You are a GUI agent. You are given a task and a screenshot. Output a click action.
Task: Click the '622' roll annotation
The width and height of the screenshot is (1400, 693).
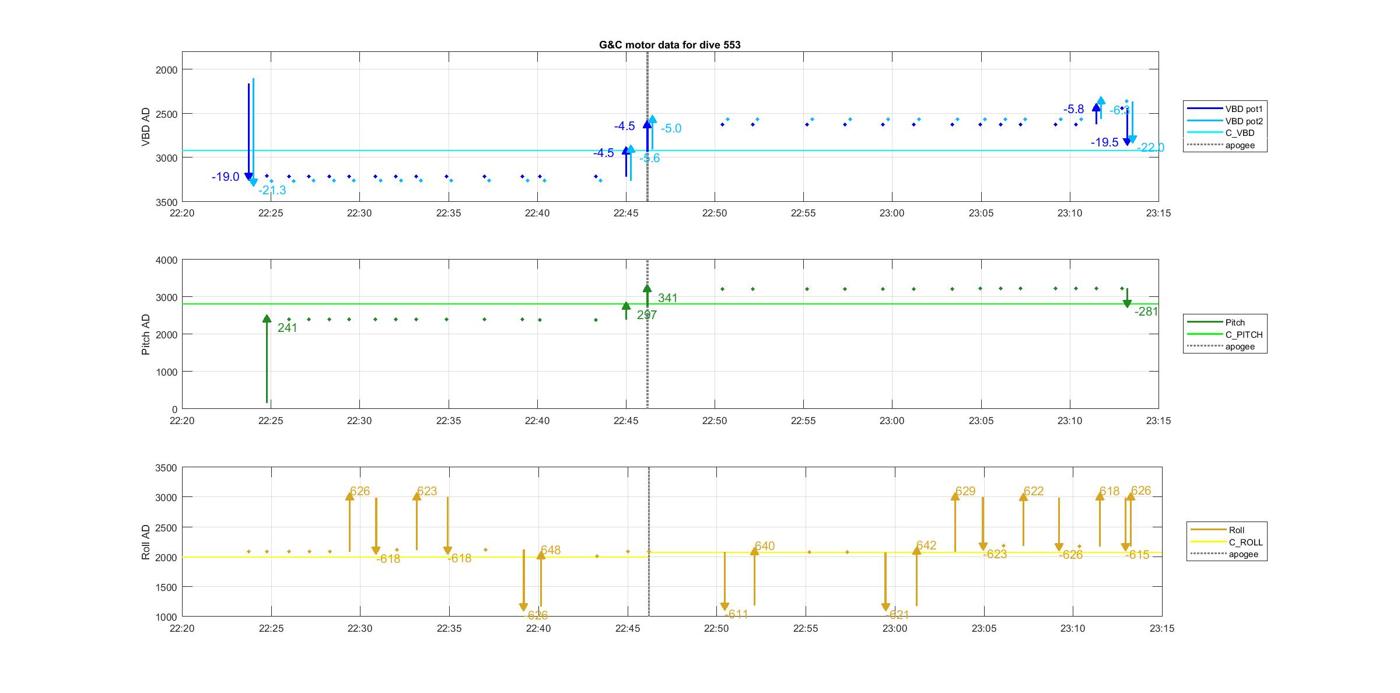1034,491
